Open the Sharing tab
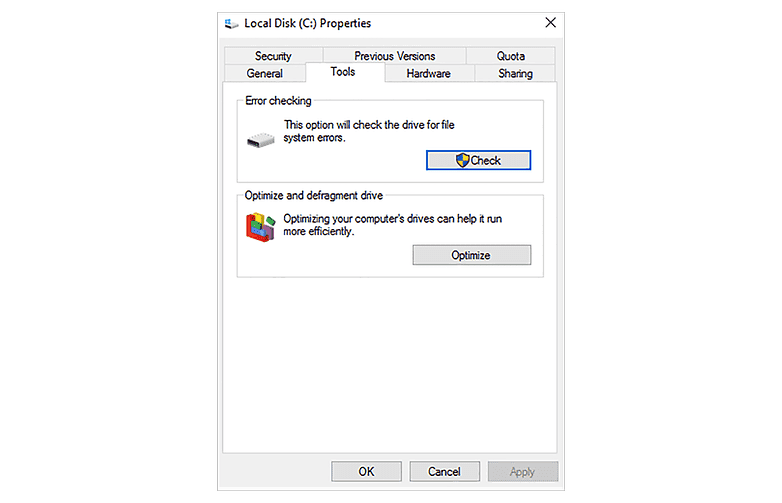This screenshot has height=503, width=782. coord(515,73)
